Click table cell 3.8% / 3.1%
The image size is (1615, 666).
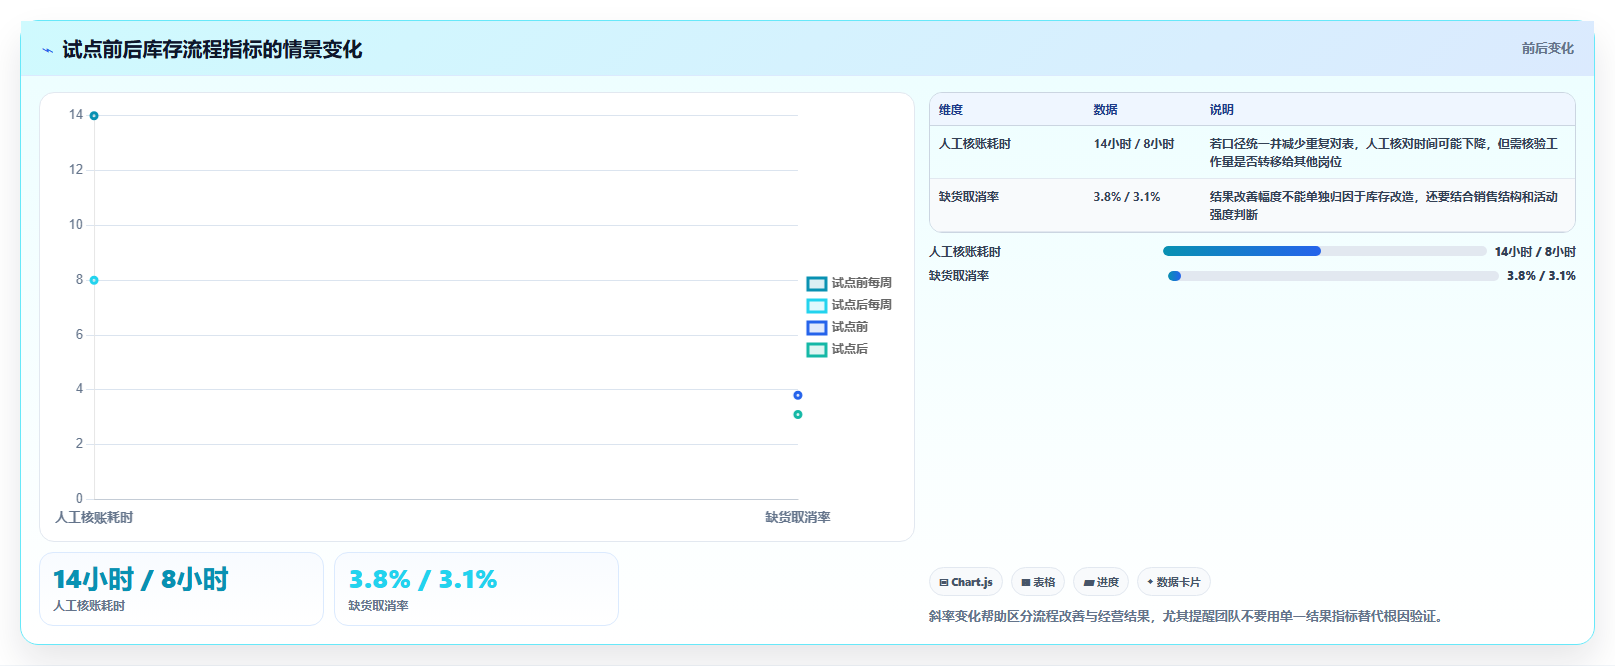click(1126, 197)
